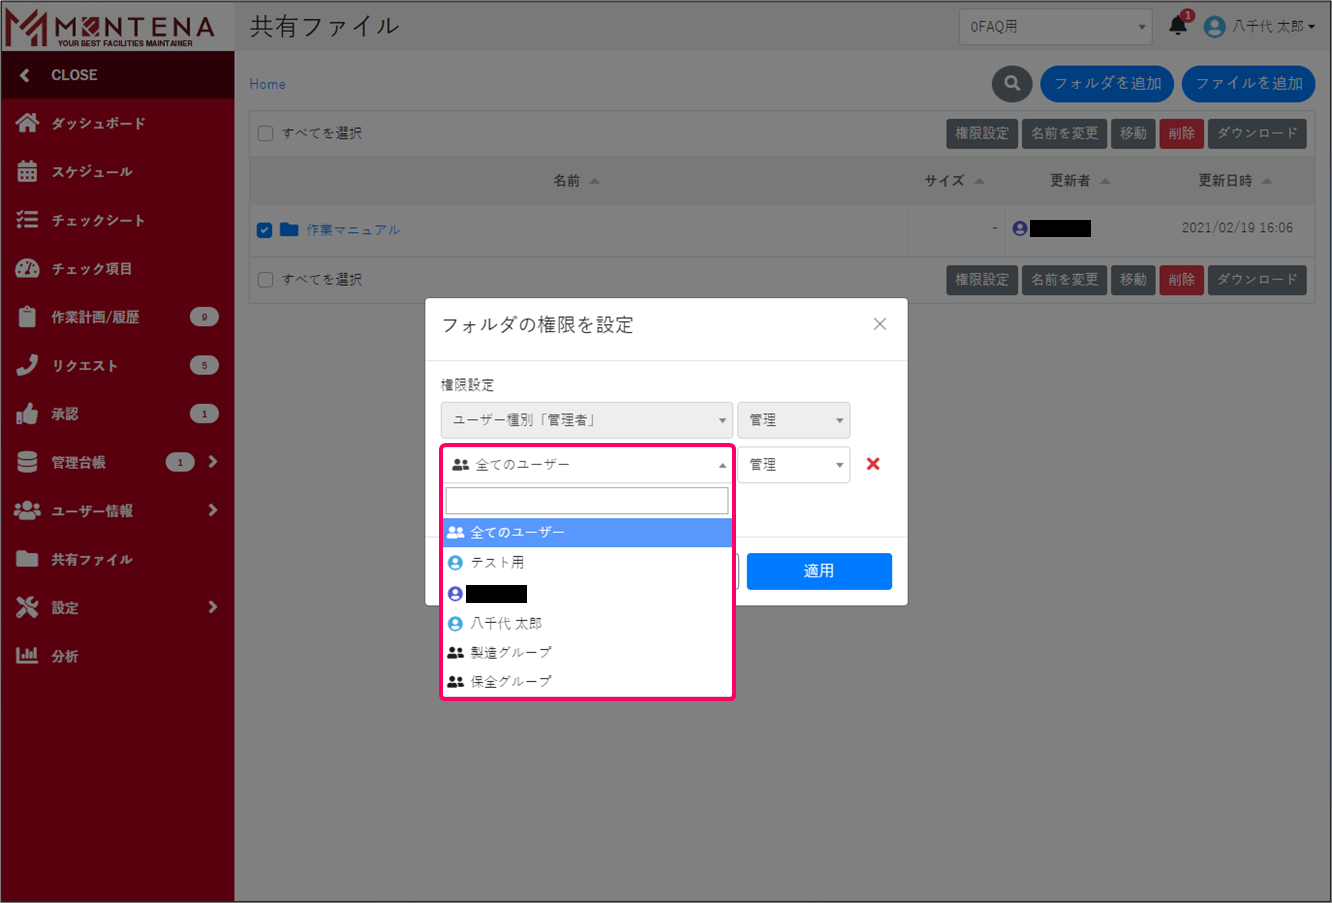This screenshot has height=903, width=1332.
Task: Open the OFAQ用 dropdown in header
Action: (x=1055, y=27)
